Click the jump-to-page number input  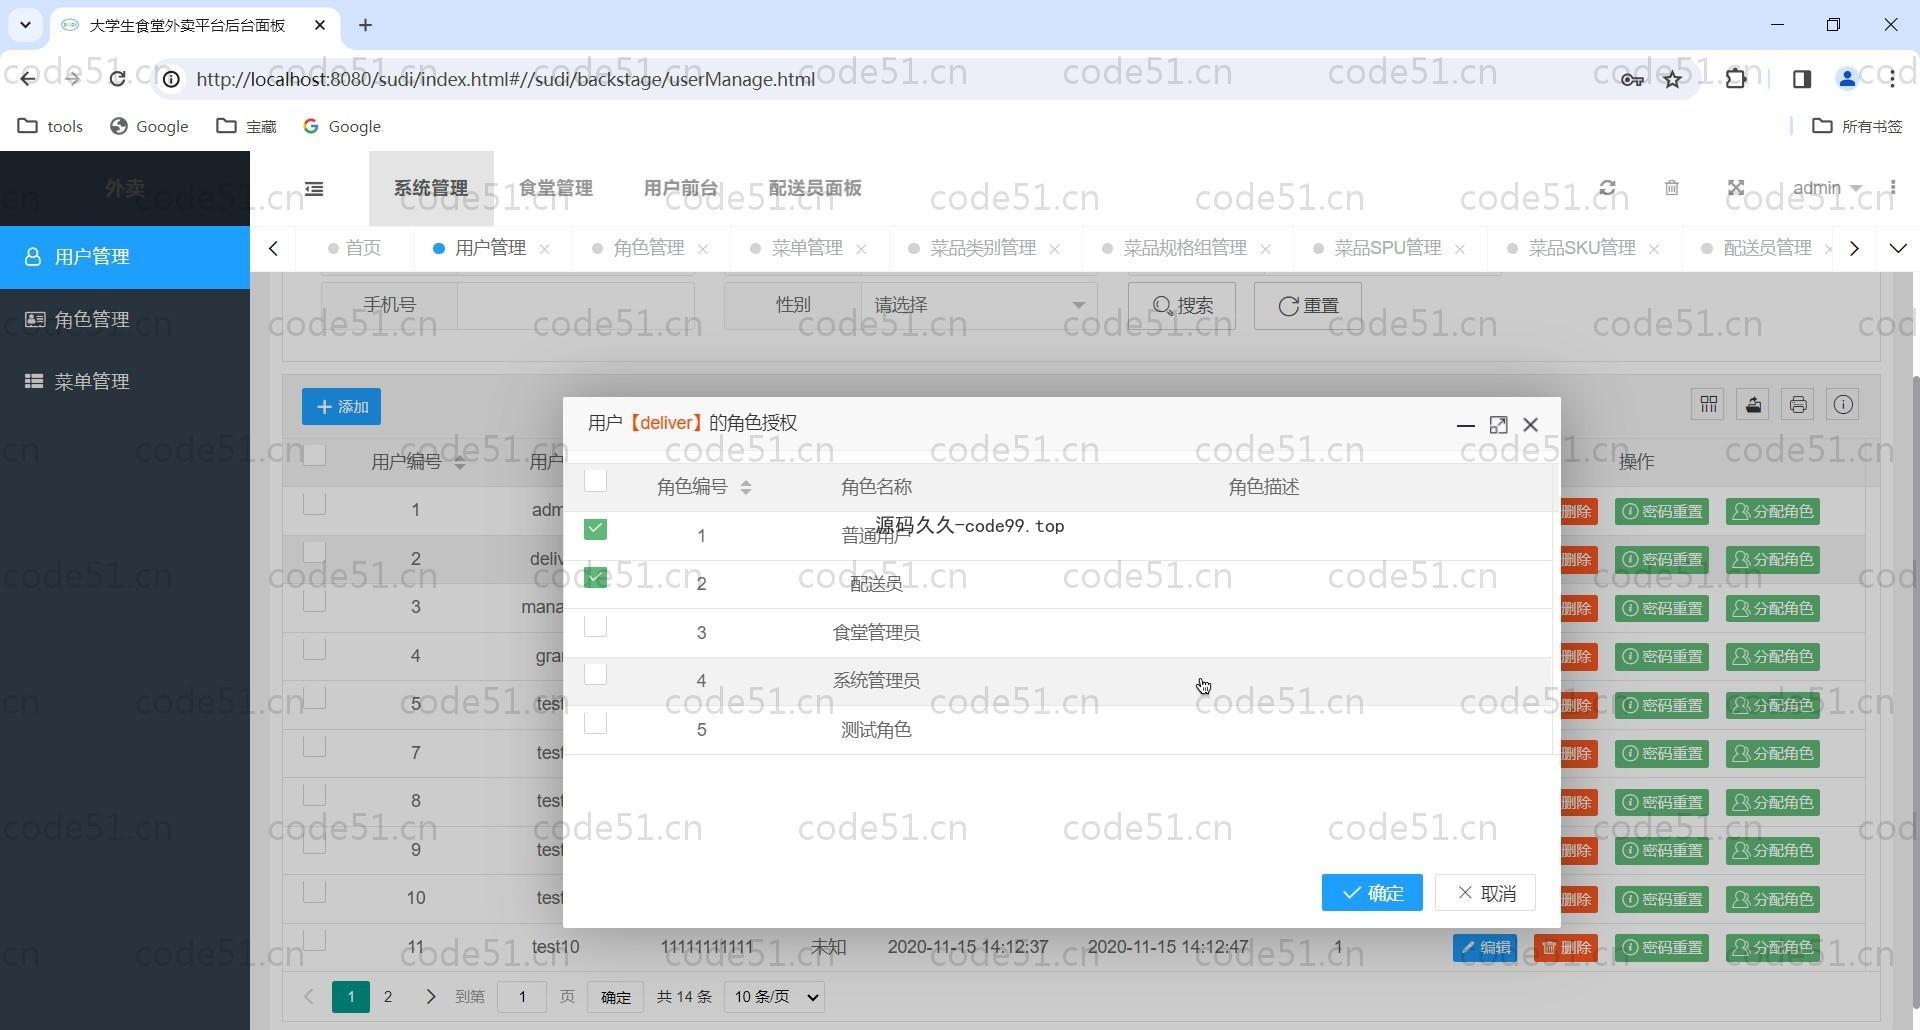pyautogui.click(x=522, y=997)
